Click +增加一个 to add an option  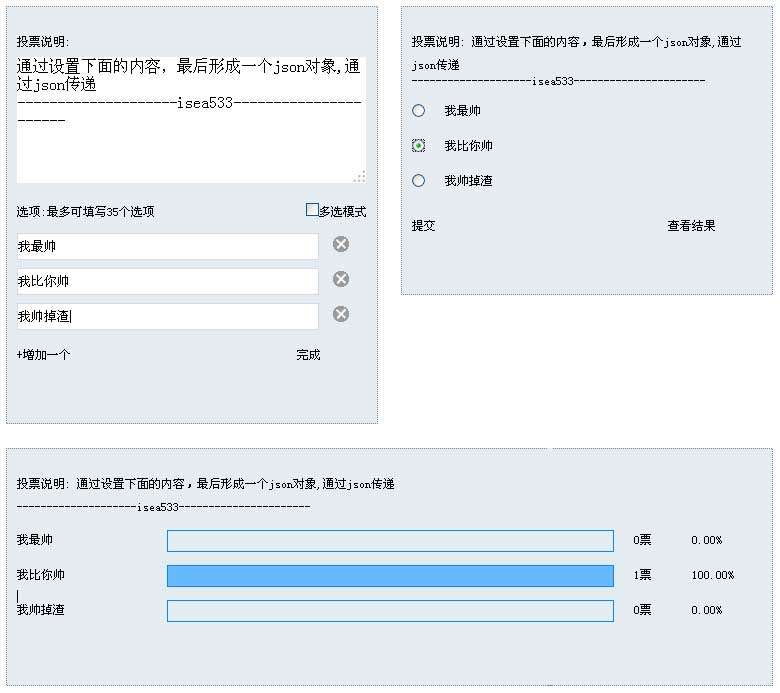coord(44,355)
